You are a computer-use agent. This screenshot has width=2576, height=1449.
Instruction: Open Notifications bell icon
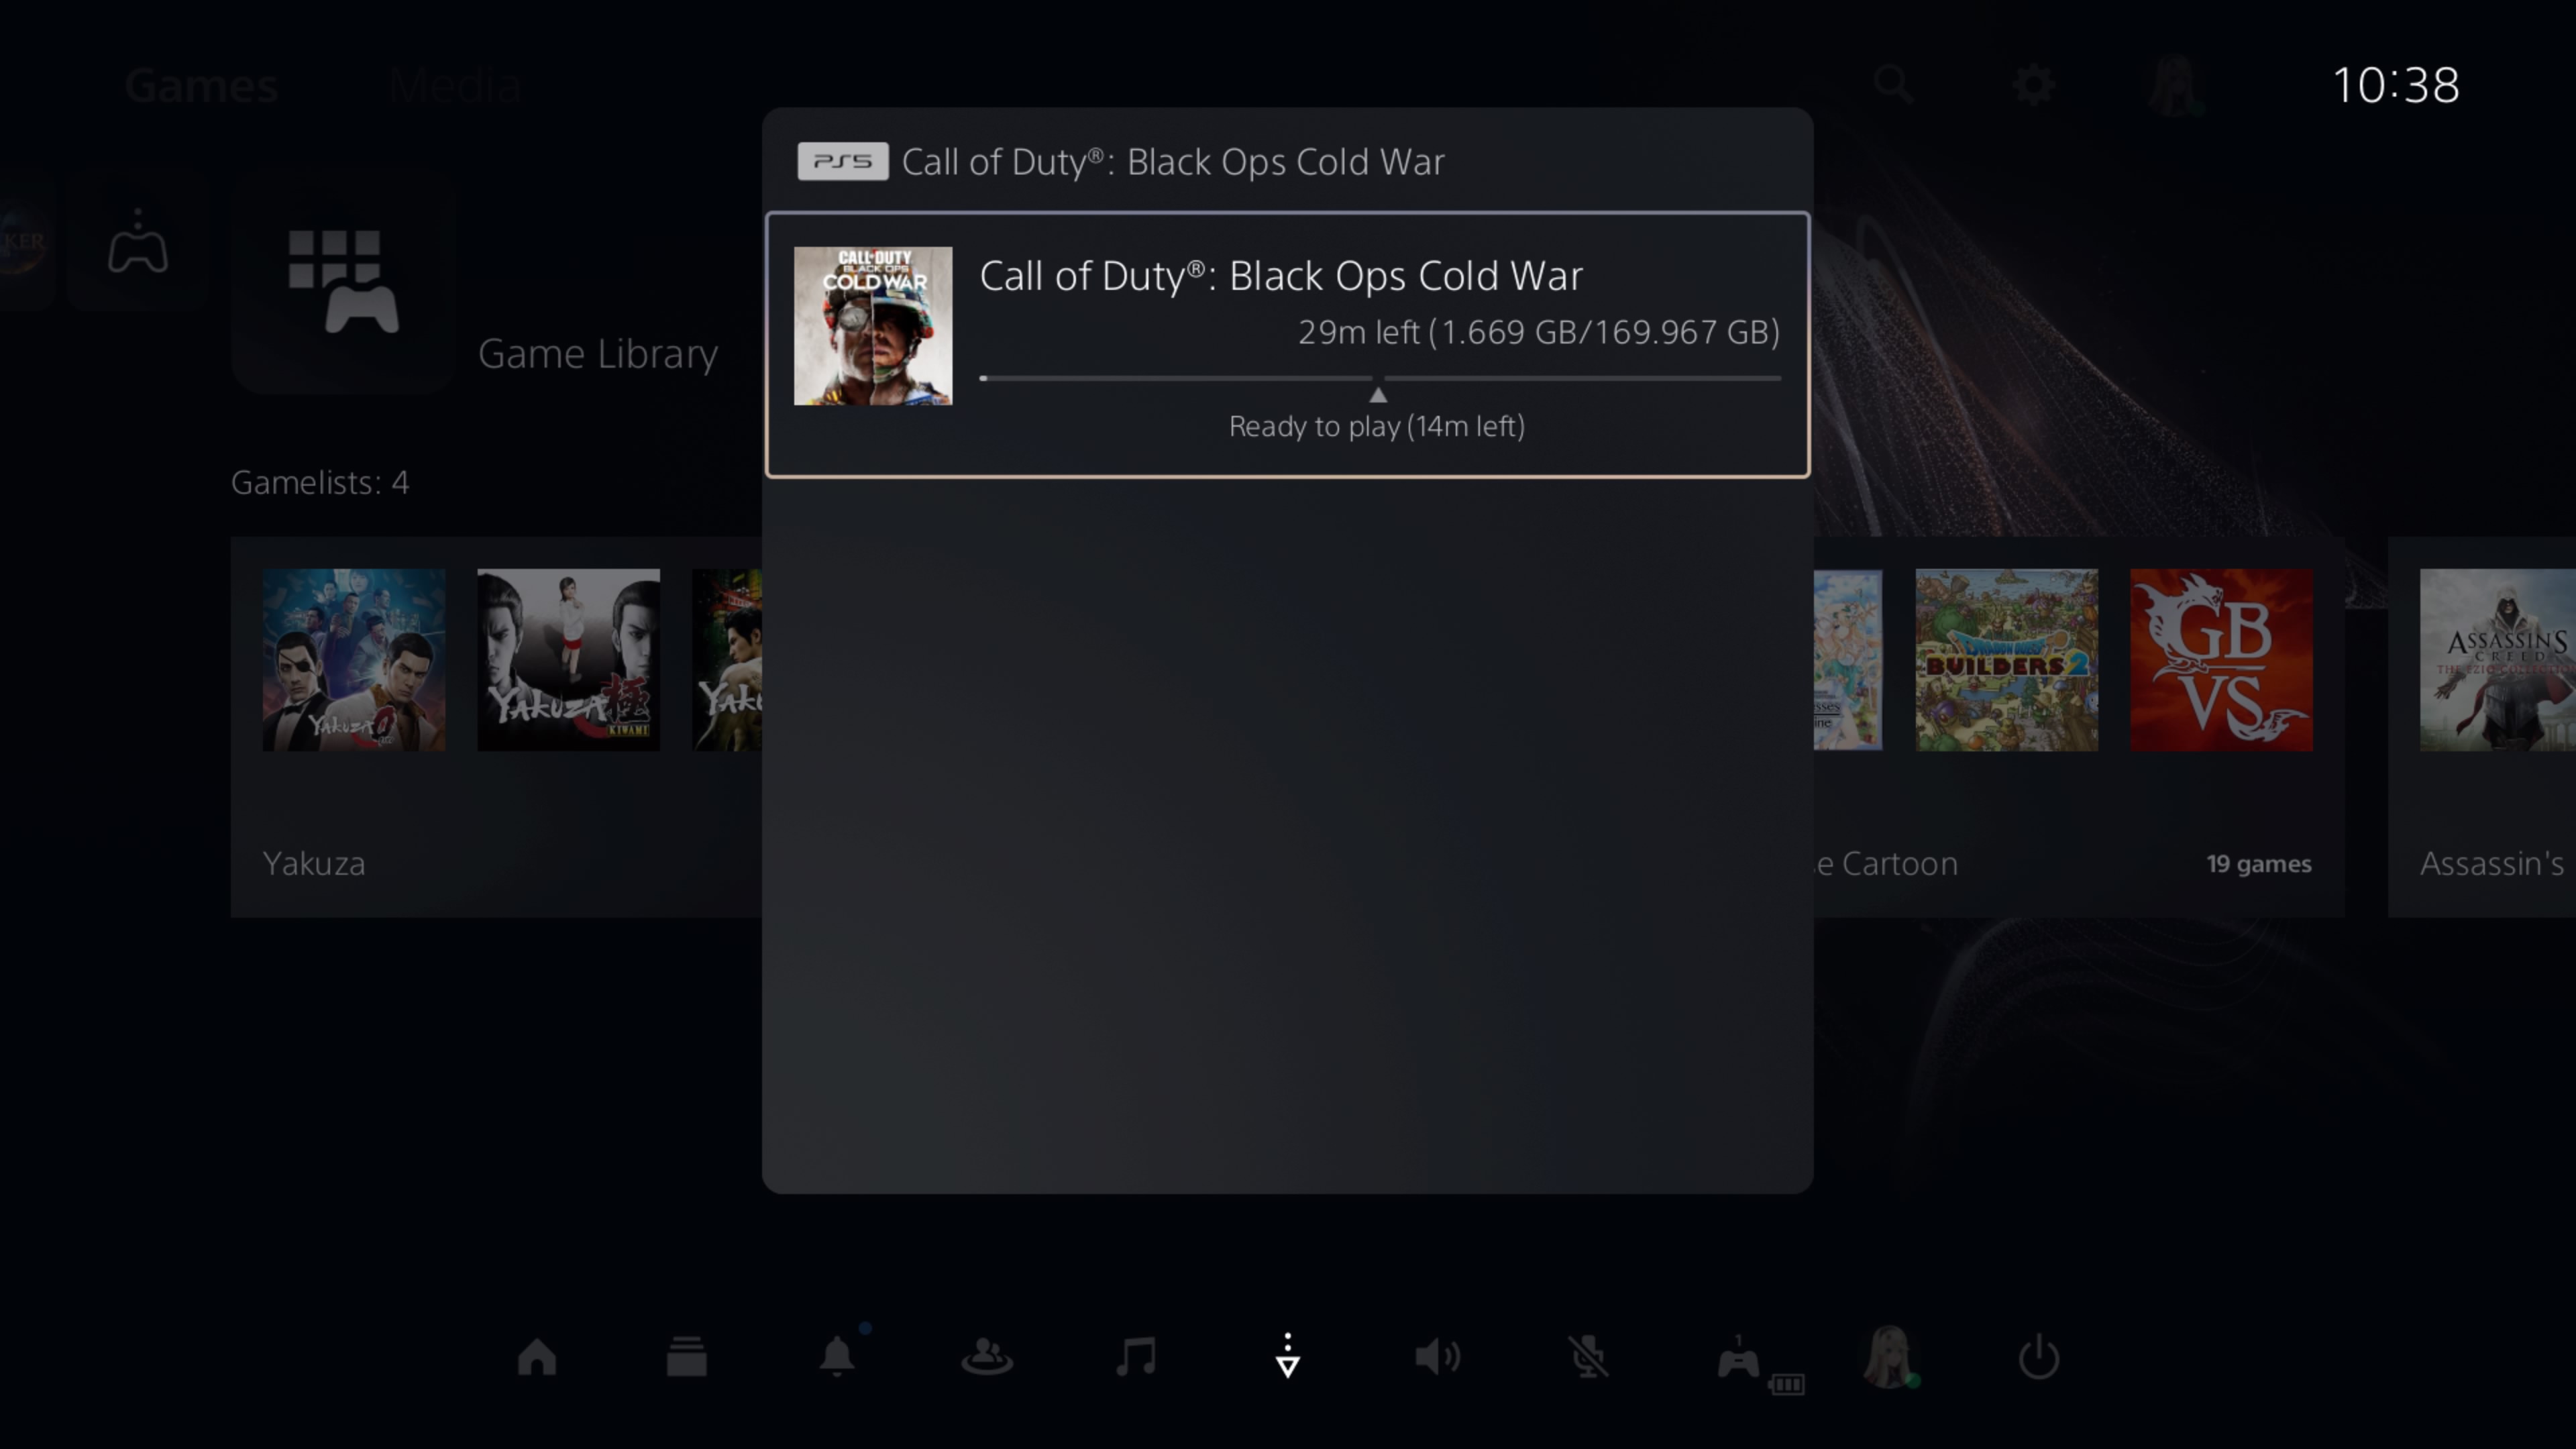[837, 1356]
